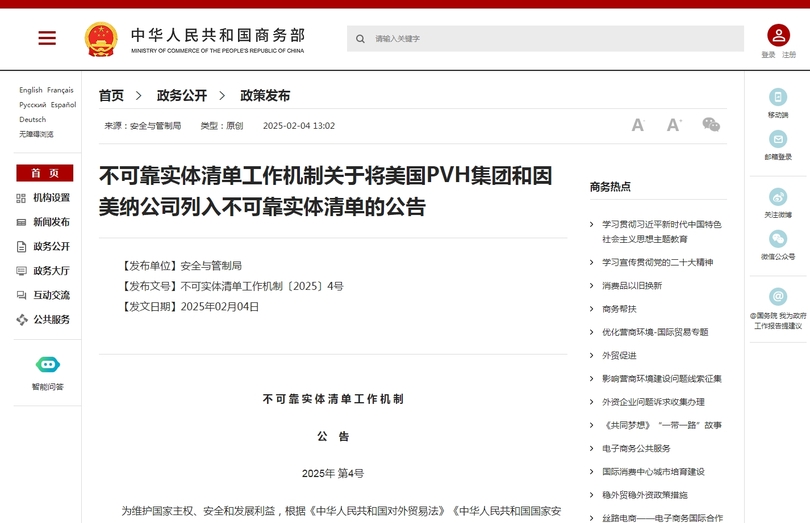Open 外资企业问题诉求收集办理 link
The width and height of the screenshot is (810, 523).
click(x=653, y=402)
